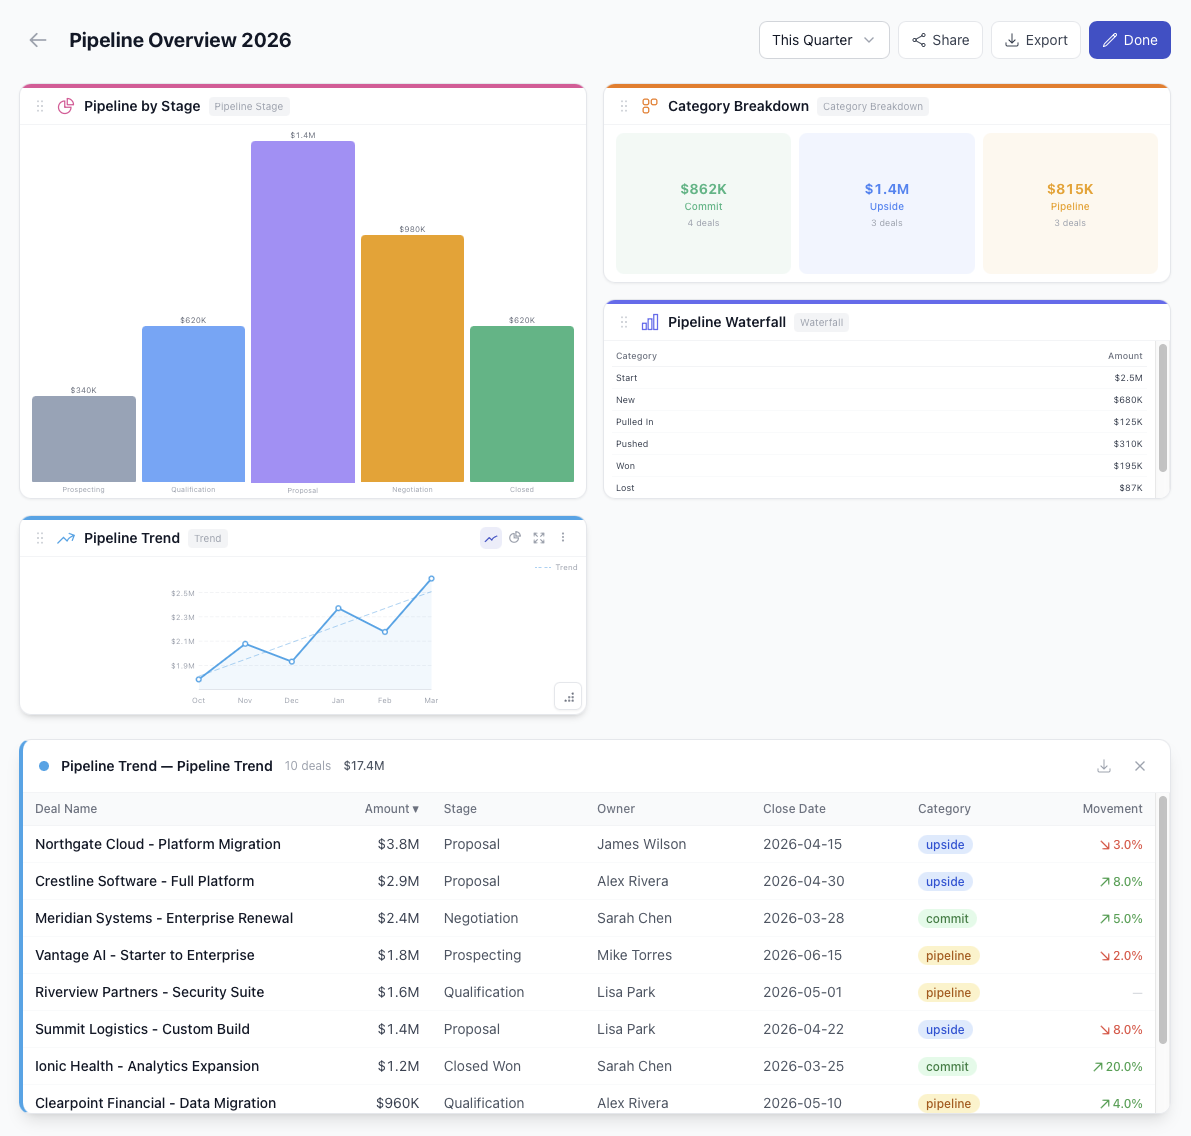The width and height of the screenshot is (1191, 1136).
Task: Click the Waterfall table scrollbar
Action: point(1162,408)
